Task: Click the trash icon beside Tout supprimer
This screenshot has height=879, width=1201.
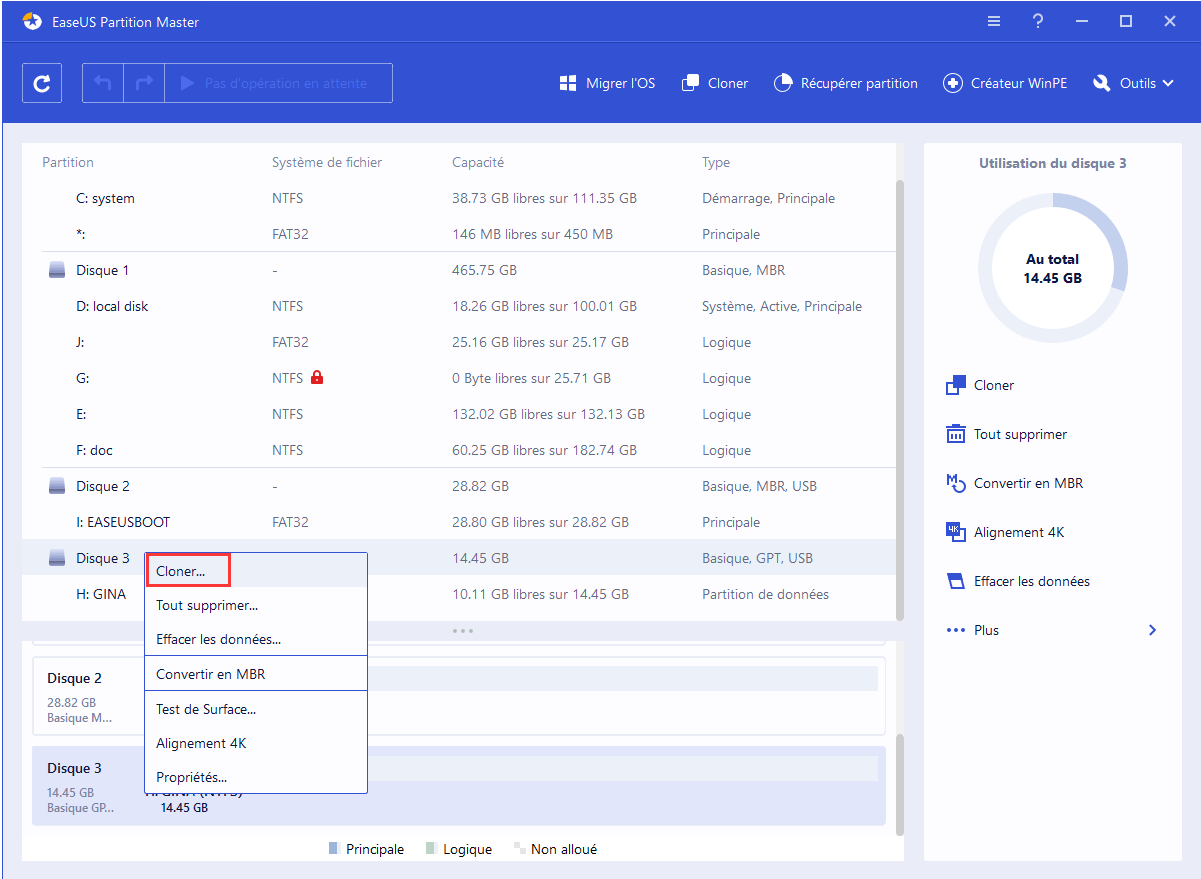Action: pyautogui.click(x=955, y=434)
